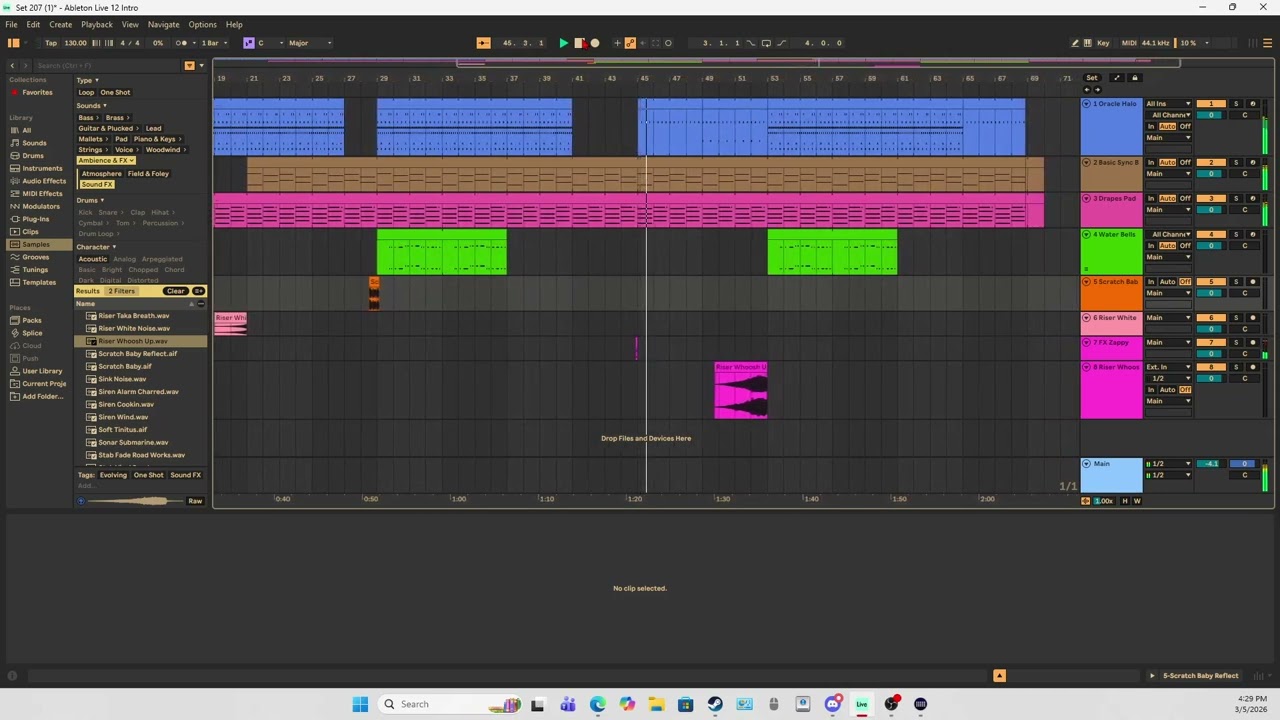Click the Arrangement Record button
The image size is (1280, 720).
[x=595, y=43]
